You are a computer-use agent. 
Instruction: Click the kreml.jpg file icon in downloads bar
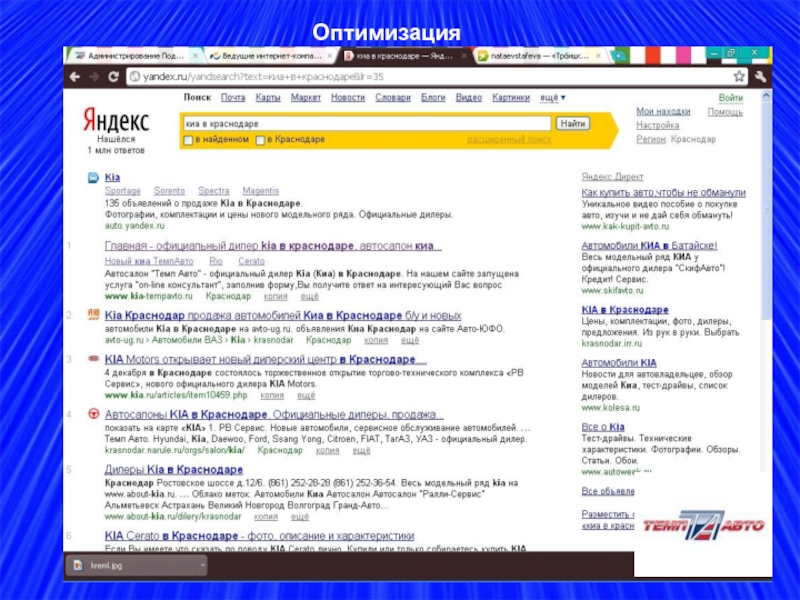(78, 565)
